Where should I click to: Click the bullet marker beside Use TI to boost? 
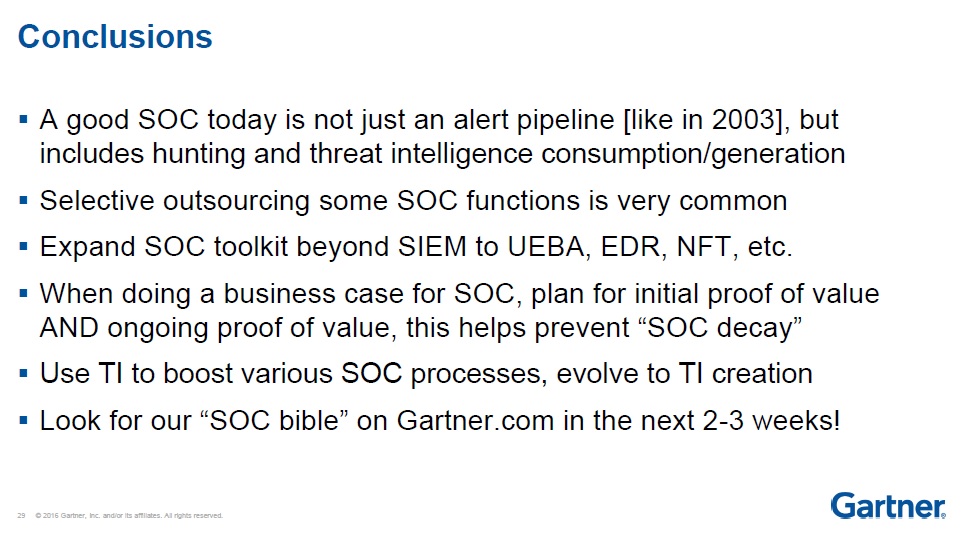pyautogui.click(x=23, y=374)
